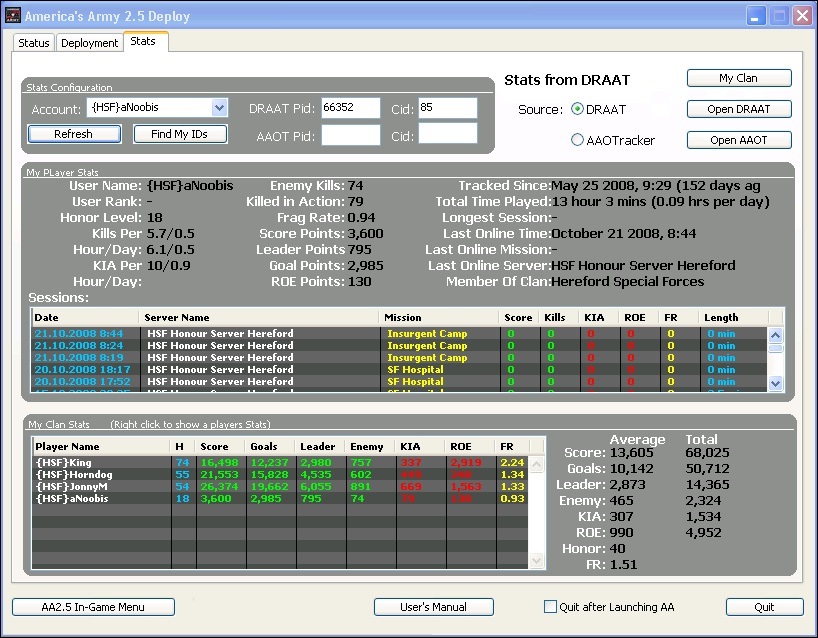Click the America's Army title bar icon

point(13,15)
